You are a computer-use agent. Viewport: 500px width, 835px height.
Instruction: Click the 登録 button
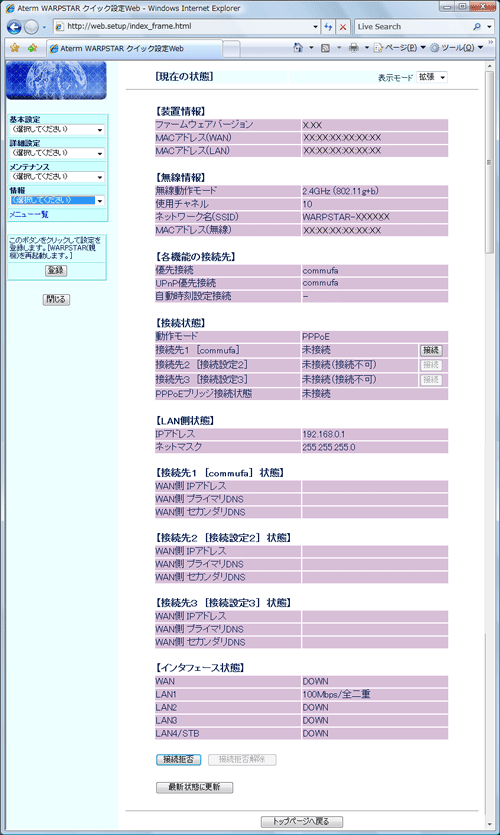tap(56, 271)
